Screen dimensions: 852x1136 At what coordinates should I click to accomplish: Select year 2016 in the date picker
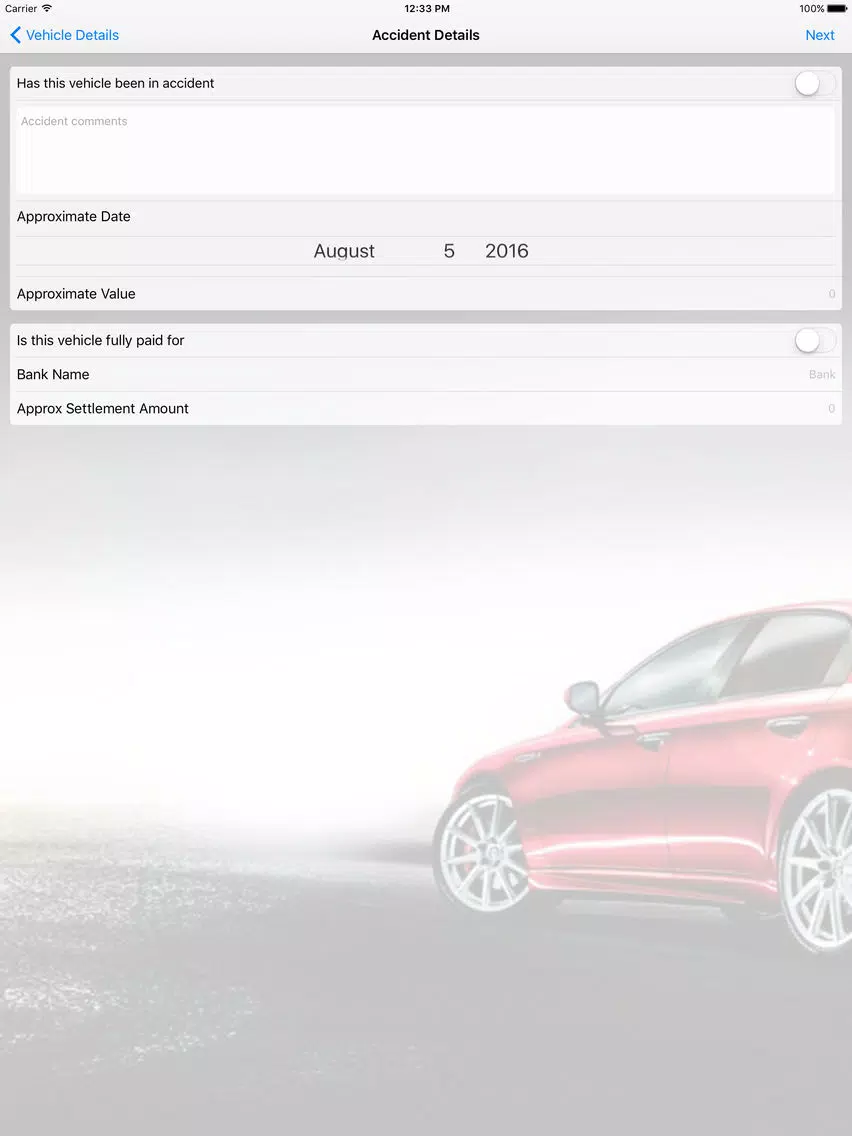[x=506, y=251]
